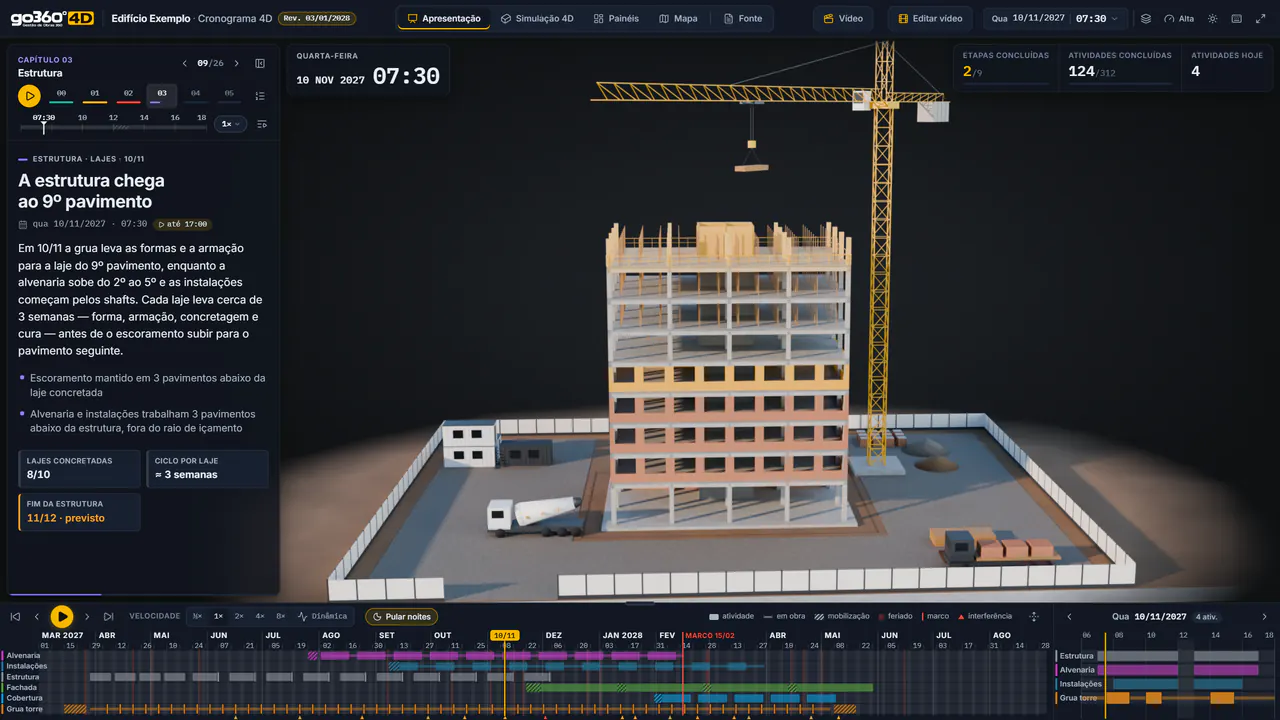Select chapter 04 tab

coord(195,95)
